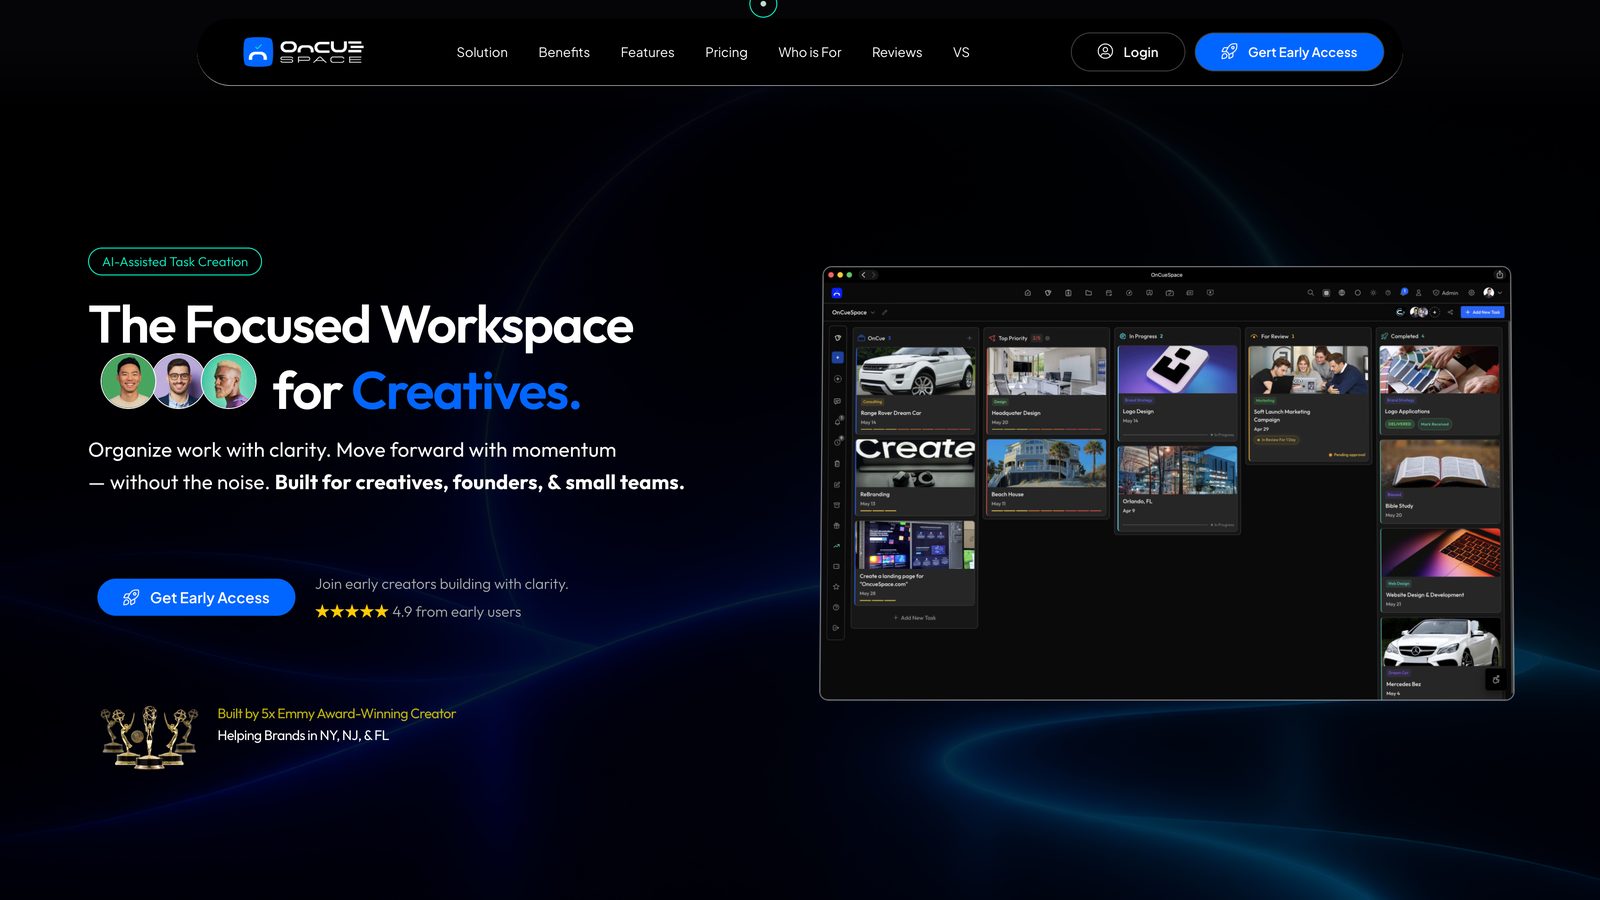Image resolution: width=1600 pixels, height=900 pixels.
Task: Click the logout icon at mockup sidebar bottom
Action: tap(836, 628)
